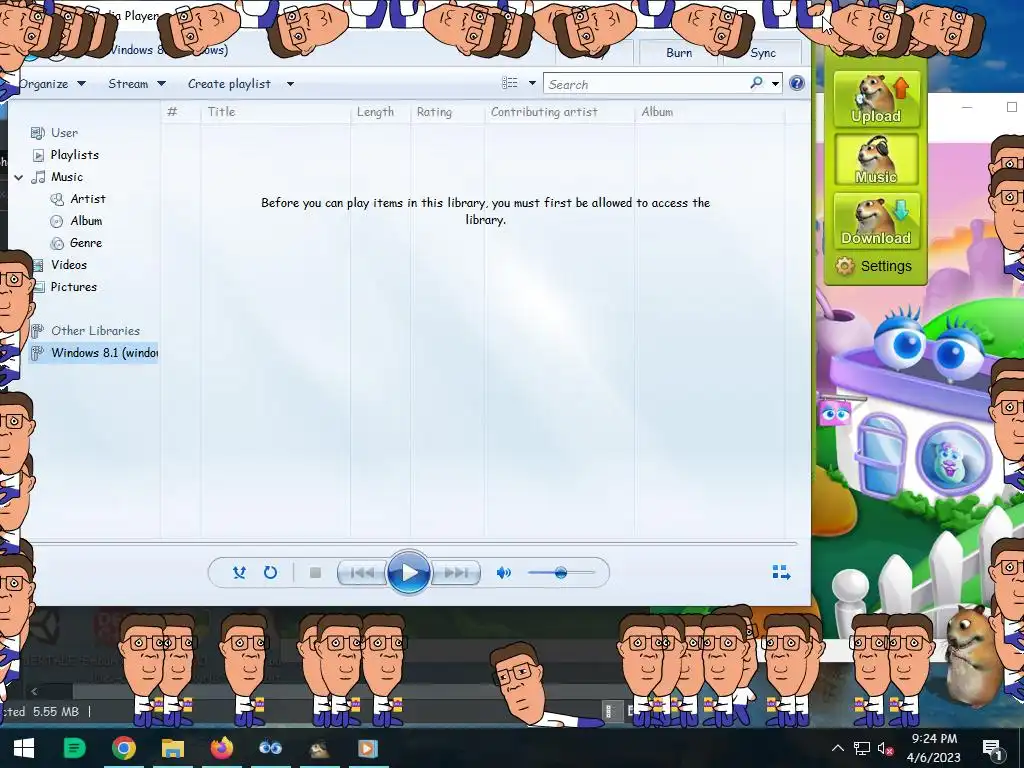The image size is (1024, 768).
Task: Open the network status tray icon
Action: (861, 748)
